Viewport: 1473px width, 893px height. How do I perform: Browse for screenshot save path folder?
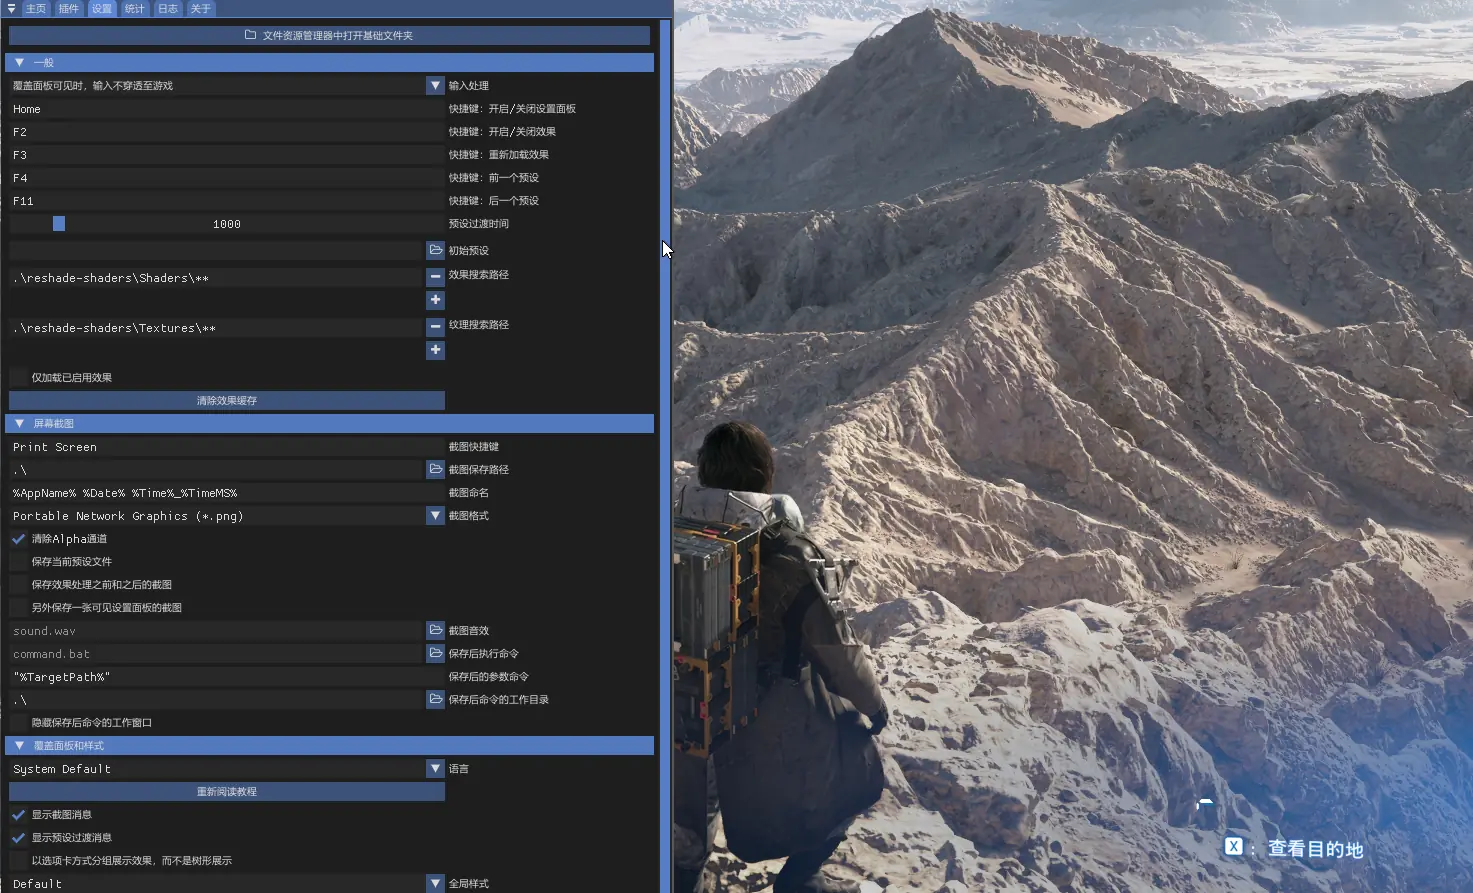pyautogui.click(x=435, y=469)
